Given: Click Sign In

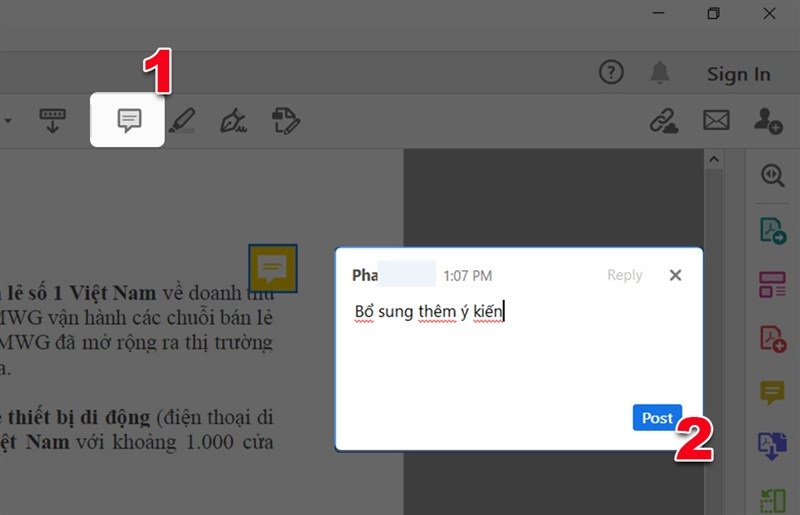Looking at the screenshot, I should coord(738,75).
